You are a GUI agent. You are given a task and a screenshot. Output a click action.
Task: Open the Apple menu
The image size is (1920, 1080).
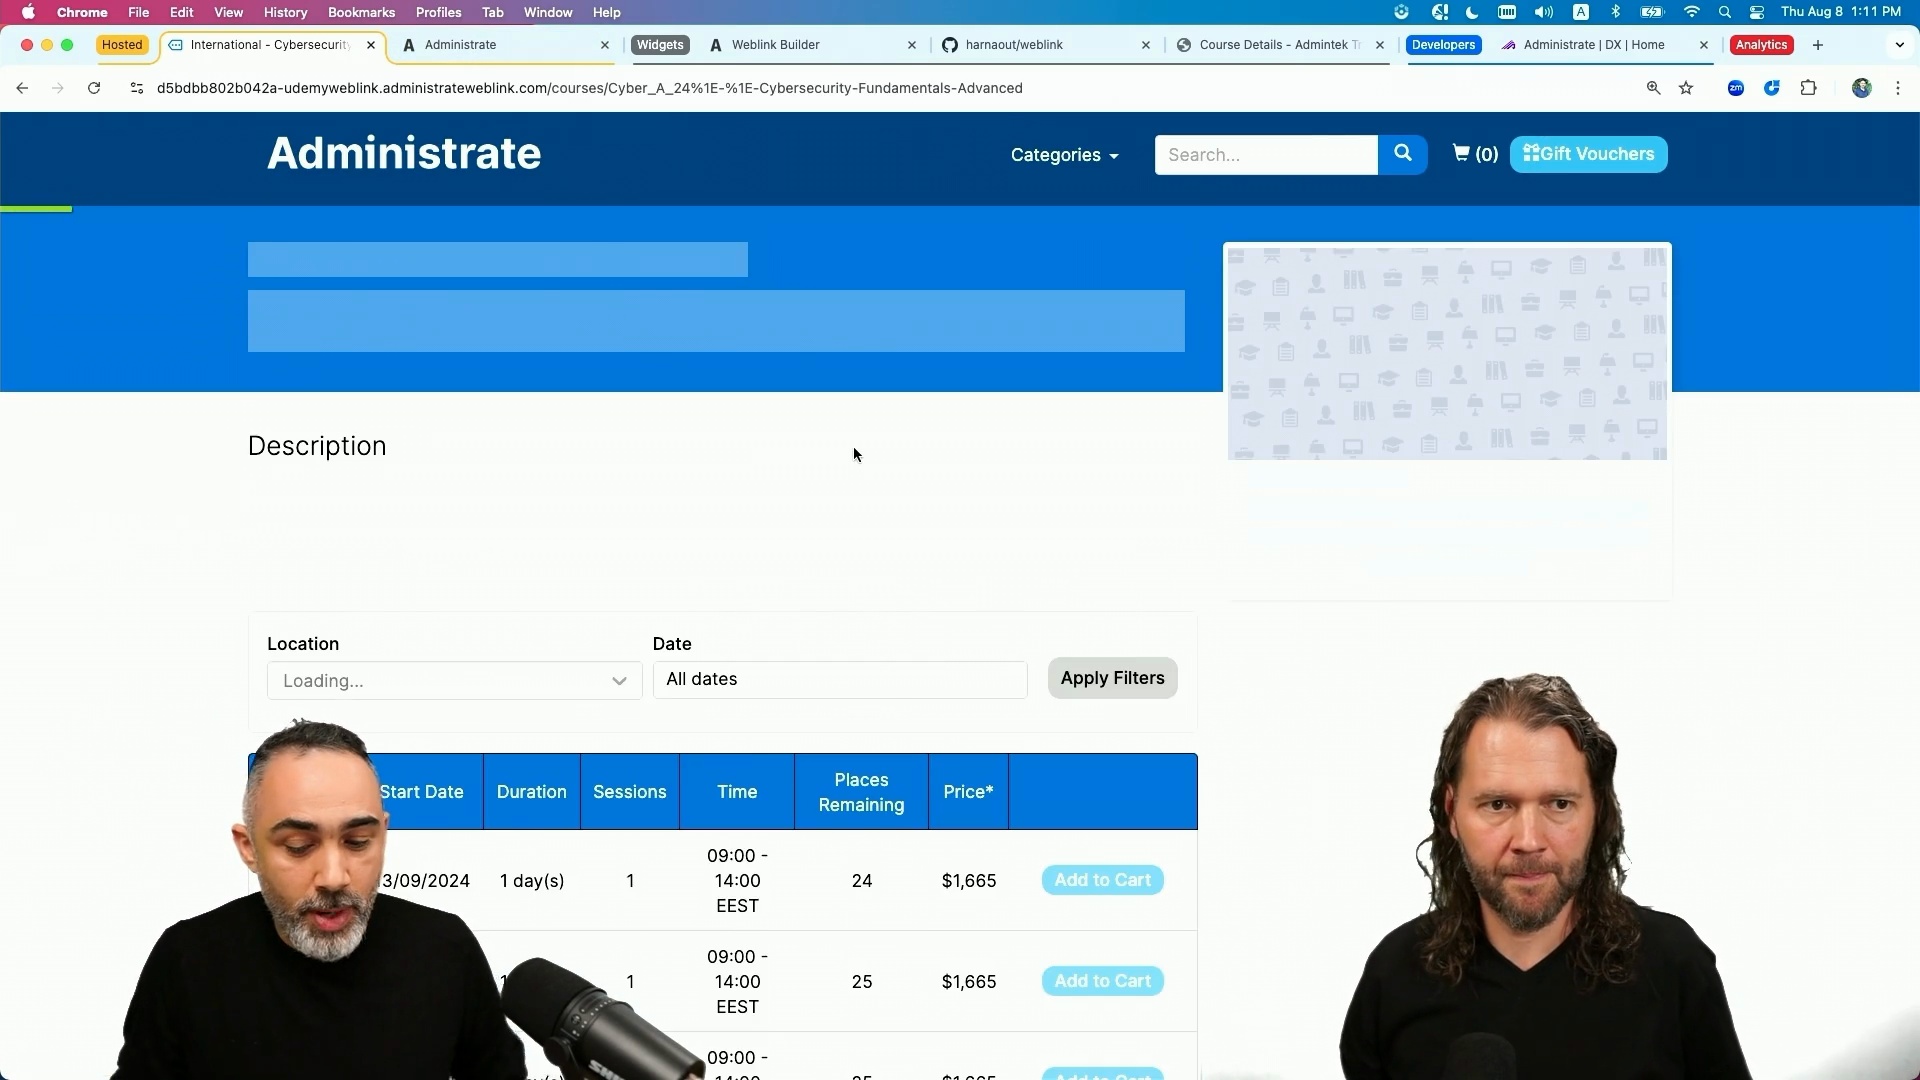(x=28, y=12)
